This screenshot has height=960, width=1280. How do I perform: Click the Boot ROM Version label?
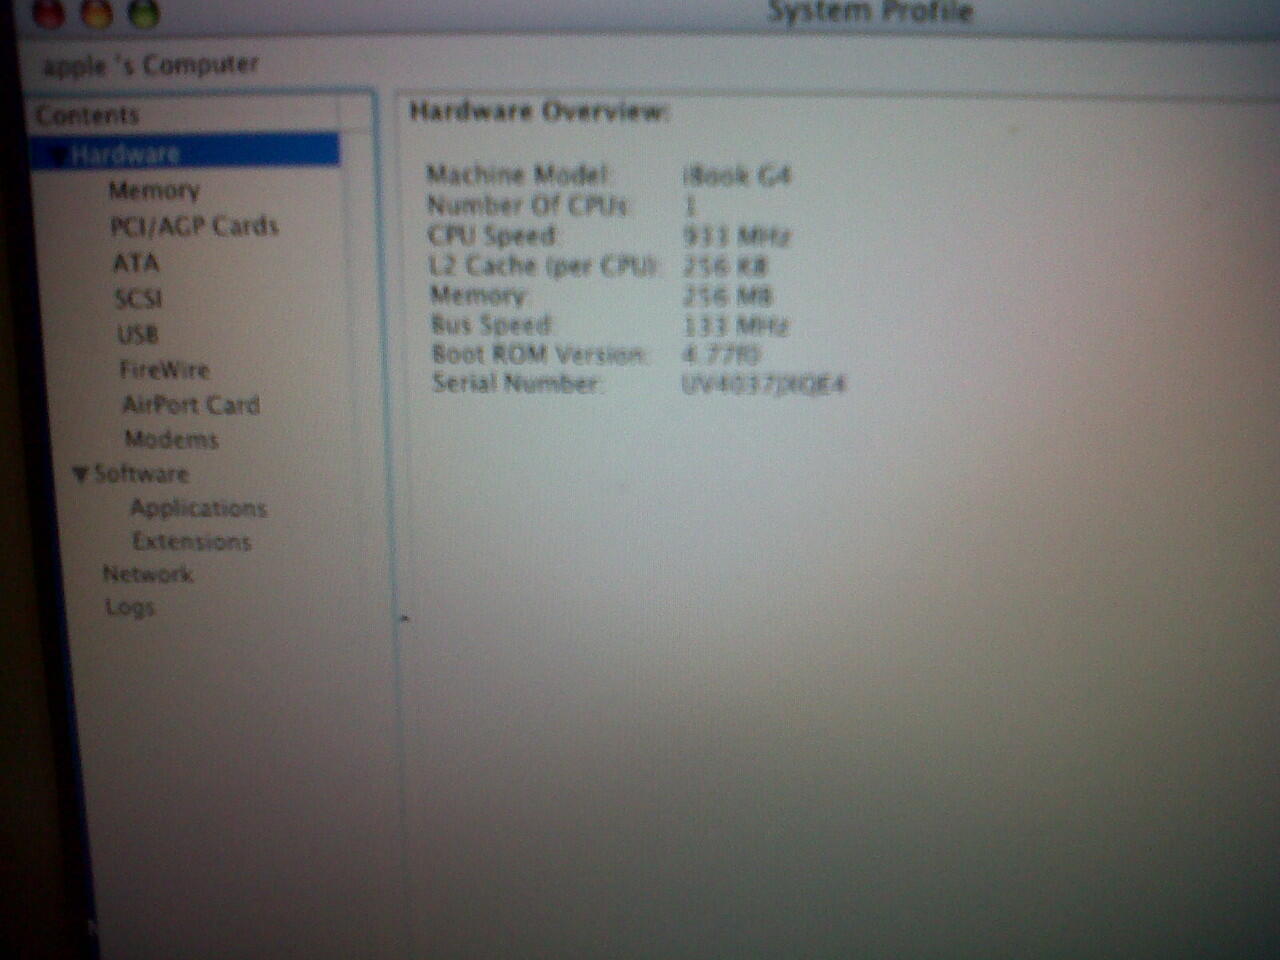click(539, 354)
